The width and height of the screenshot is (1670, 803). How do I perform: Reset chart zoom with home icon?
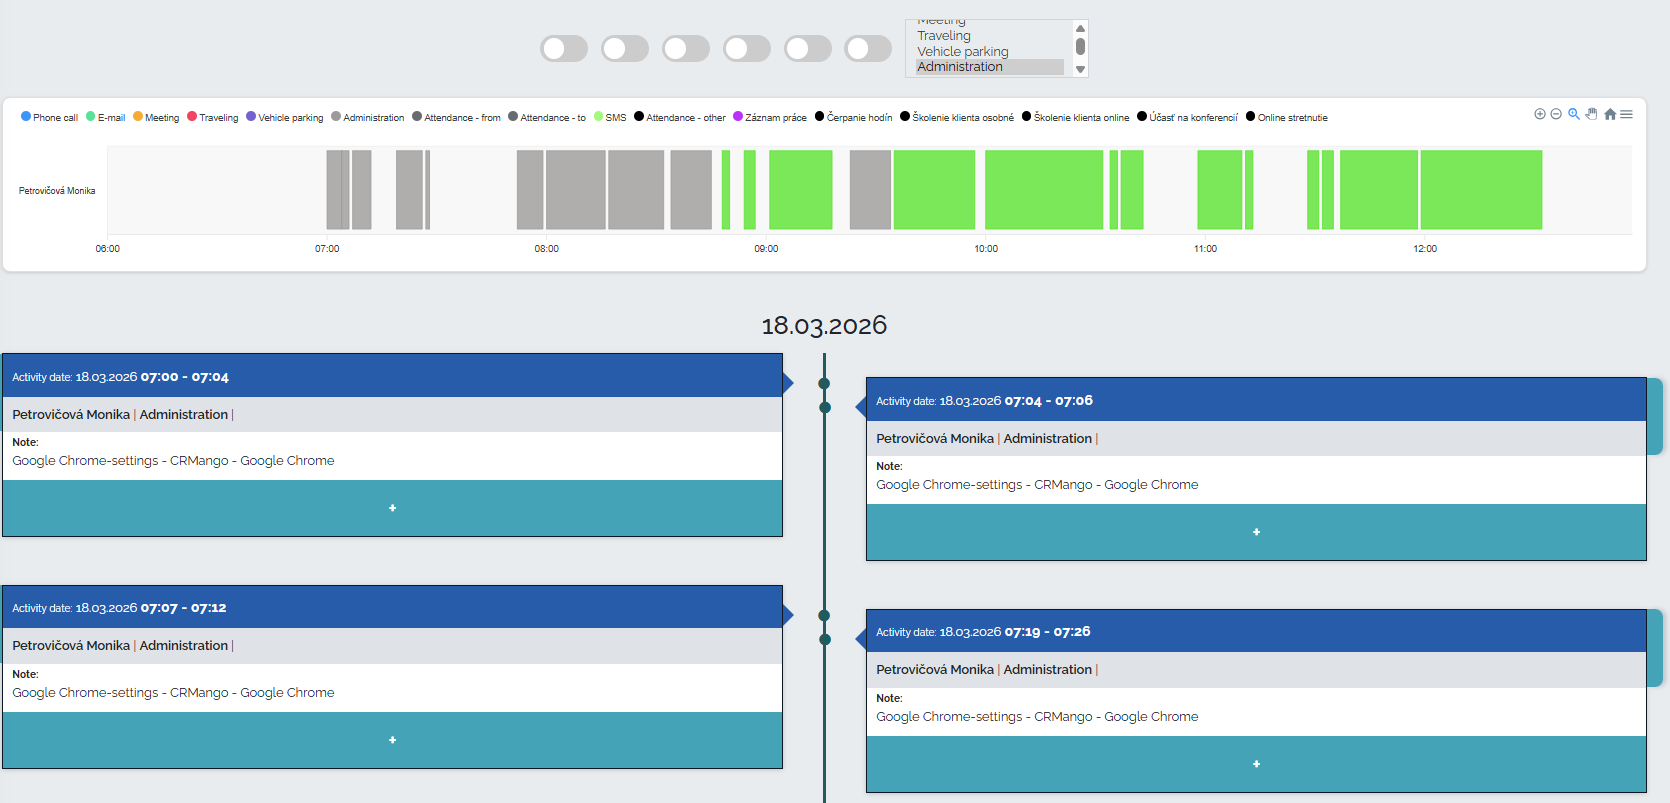click(1610, 114)
